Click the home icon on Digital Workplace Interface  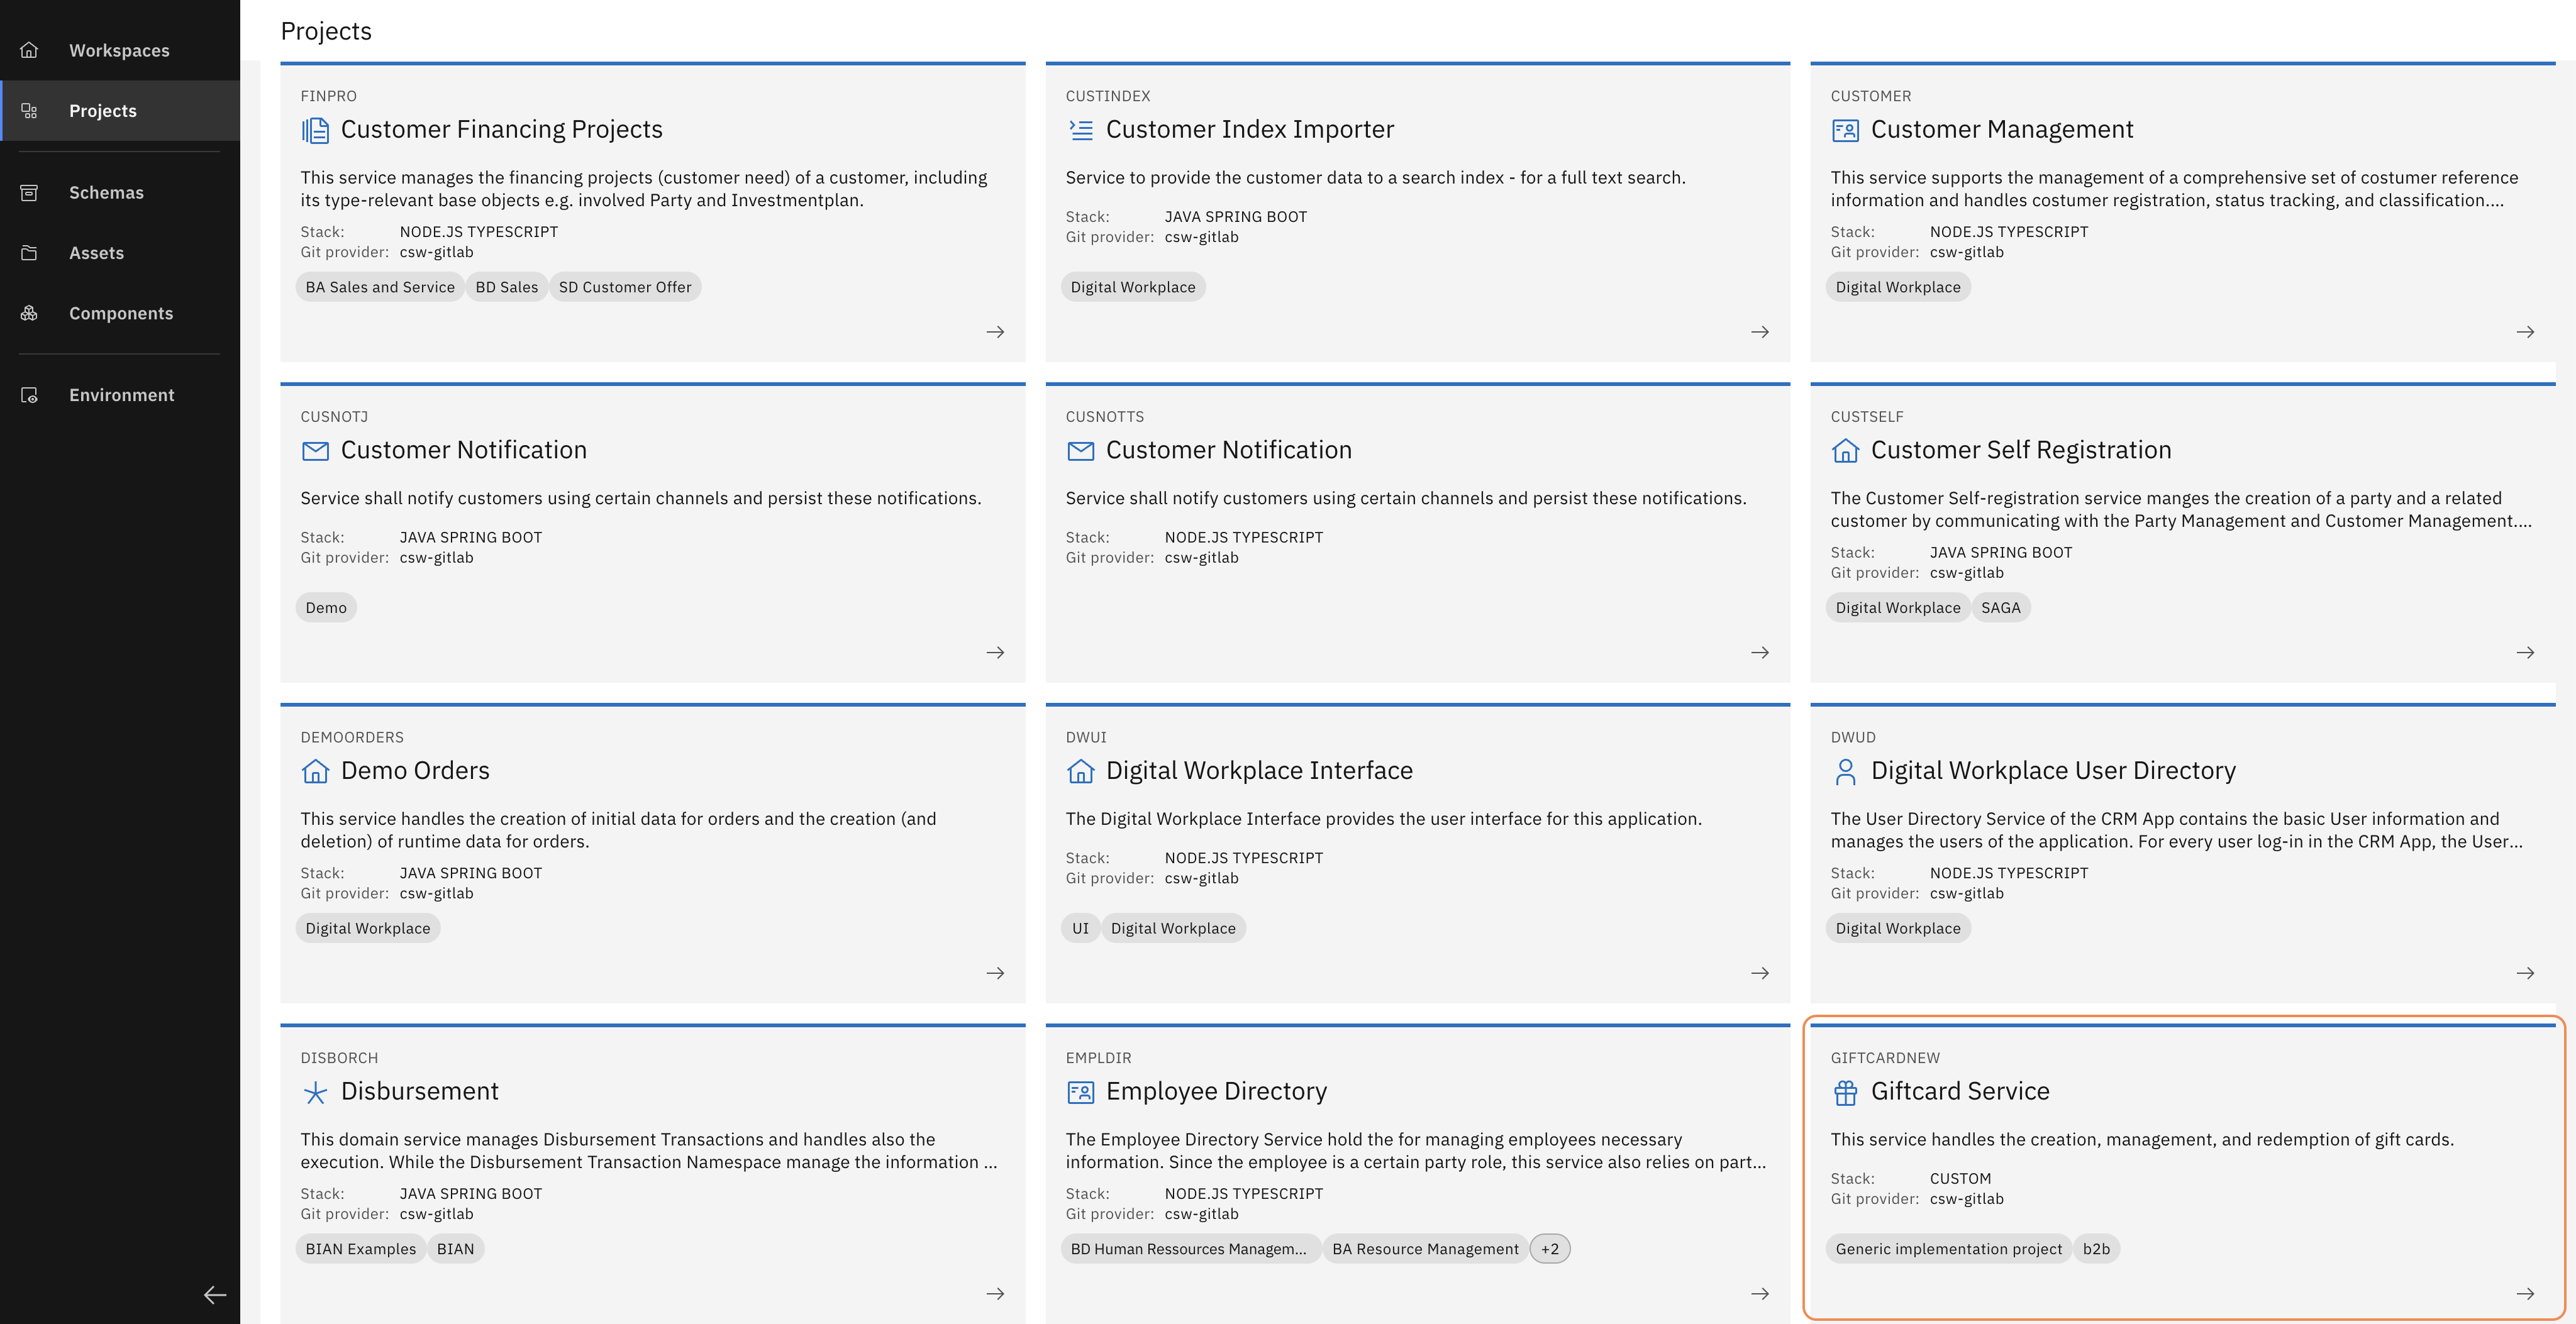click(x=1080, y=771)
